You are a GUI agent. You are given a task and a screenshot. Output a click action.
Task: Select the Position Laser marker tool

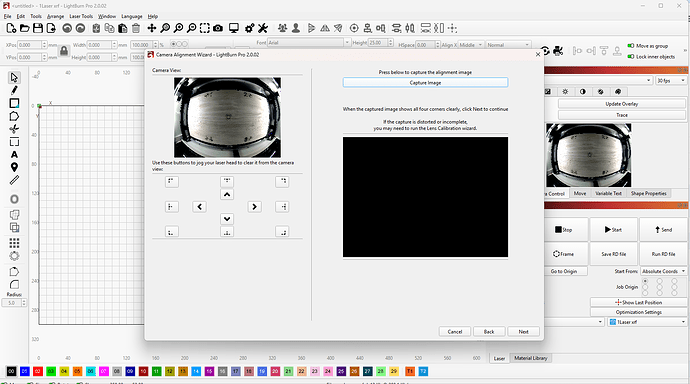14,167
